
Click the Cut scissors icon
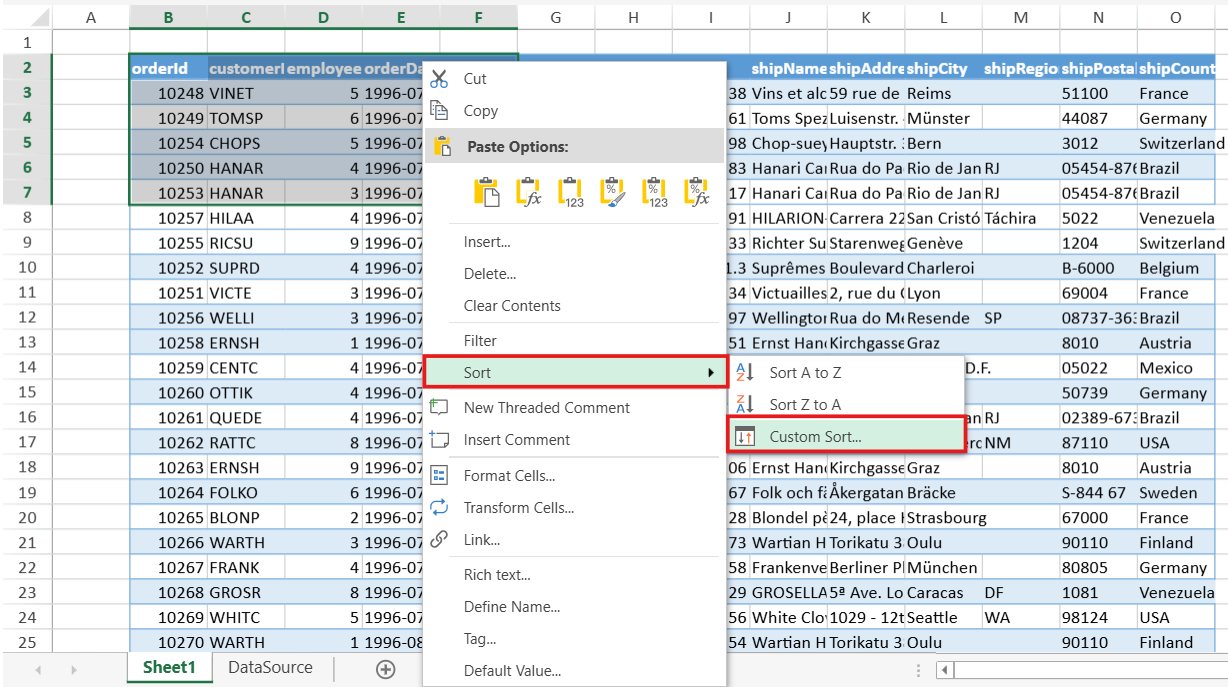(x=440, y=79)
